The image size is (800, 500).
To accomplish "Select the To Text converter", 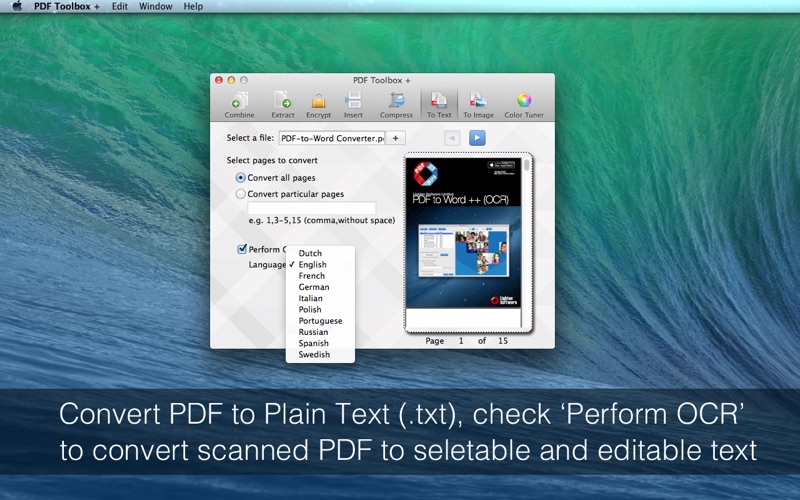I will click(x=439, y=105).
